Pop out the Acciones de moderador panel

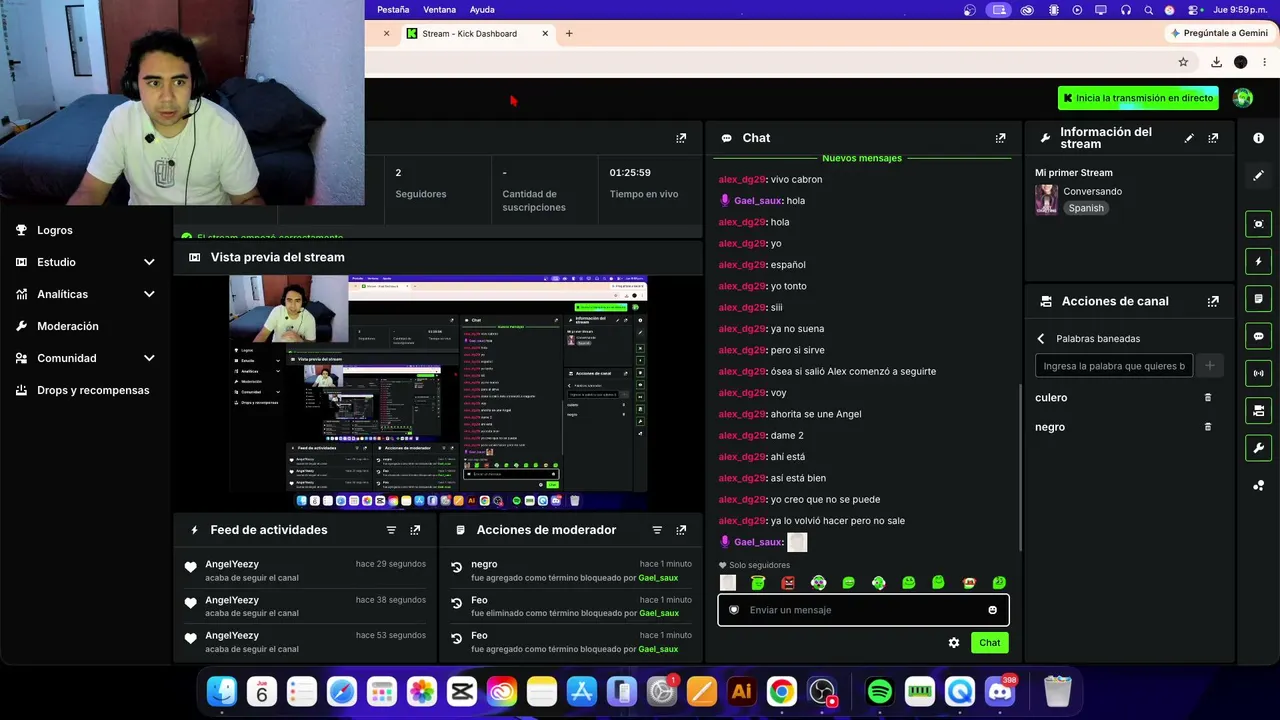coord(681,530)
